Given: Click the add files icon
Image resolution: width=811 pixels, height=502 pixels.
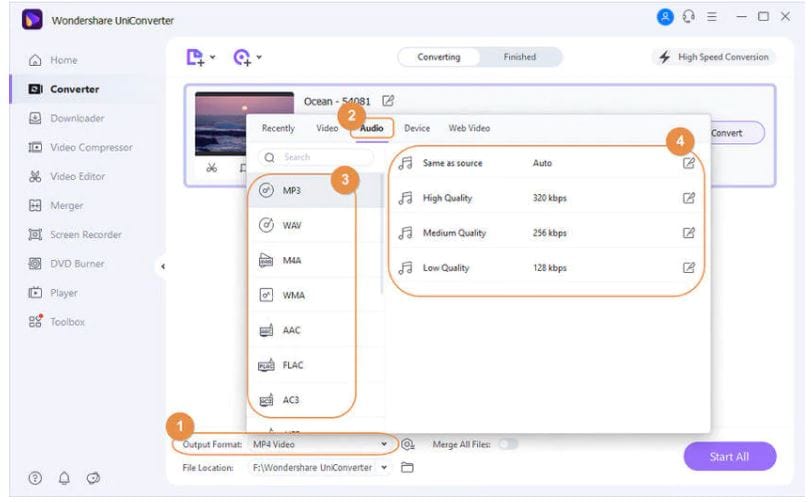Looking at the screenshot, I should (x=195, y=57).
